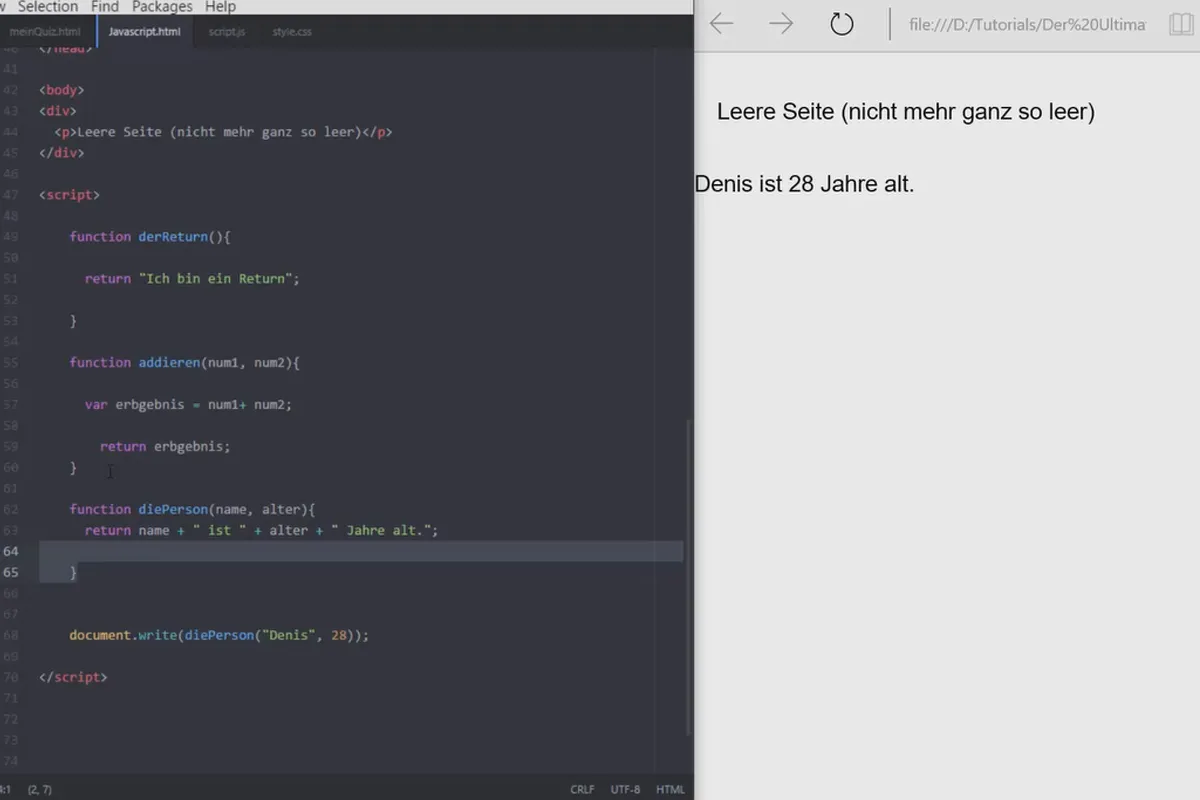Click 'Leere Seite' heading text in browser

pyautogui.click(x=906, y=112)
